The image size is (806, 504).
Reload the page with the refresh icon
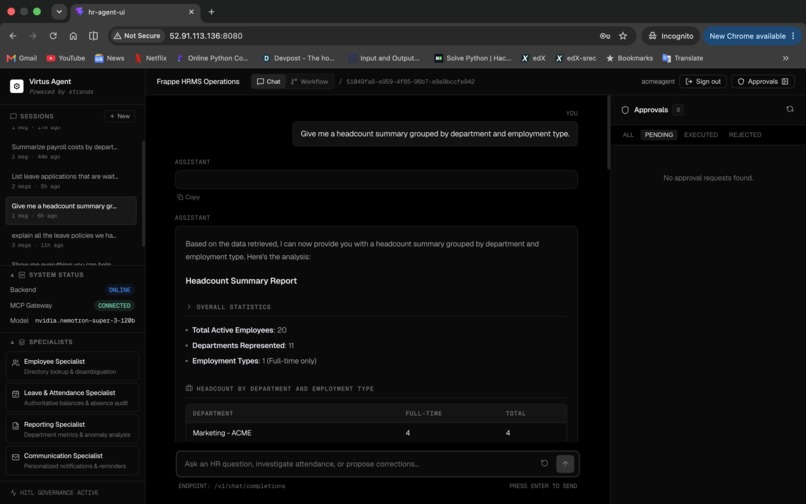[53, 36]
